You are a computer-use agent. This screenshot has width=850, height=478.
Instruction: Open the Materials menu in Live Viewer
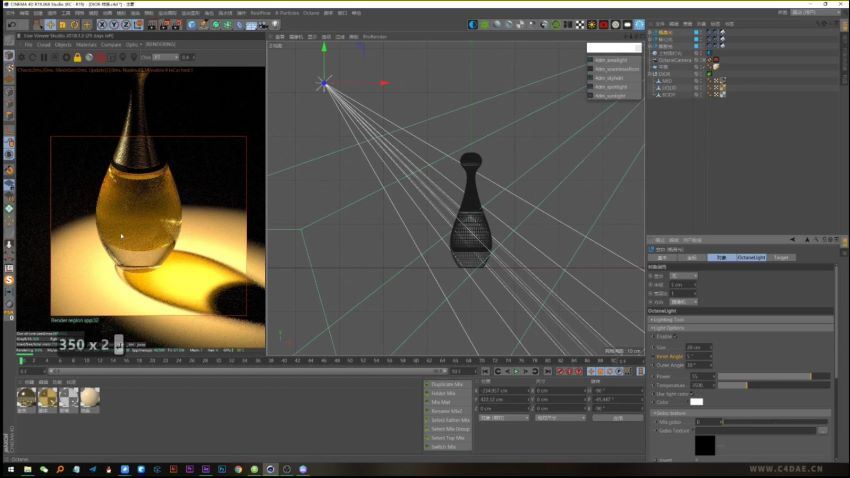click(x=86, y=44)
